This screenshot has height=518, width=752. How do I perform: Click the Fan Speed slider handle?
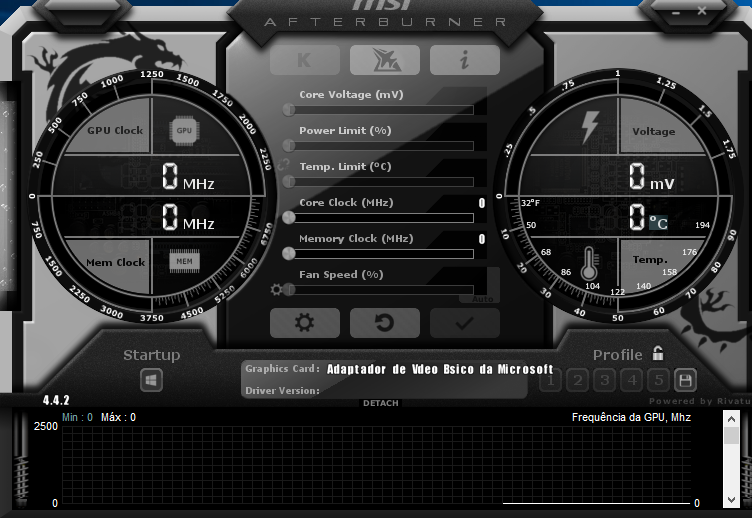pos(289,289)
